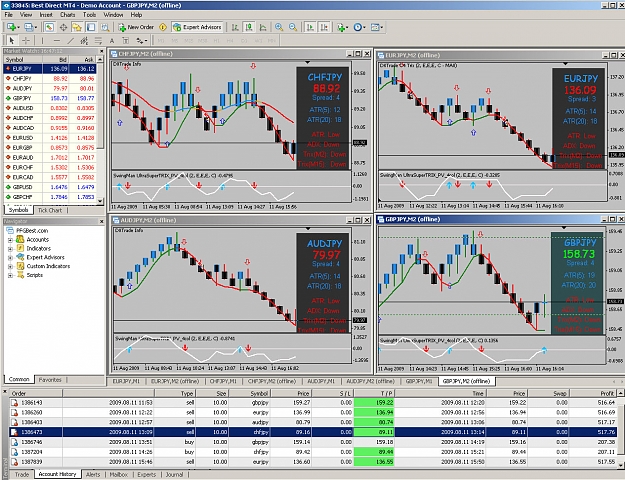The width and height of the screenshot is (625, 480).
Task: Open the New Chart toolbar icon
Action: (11, 27)
